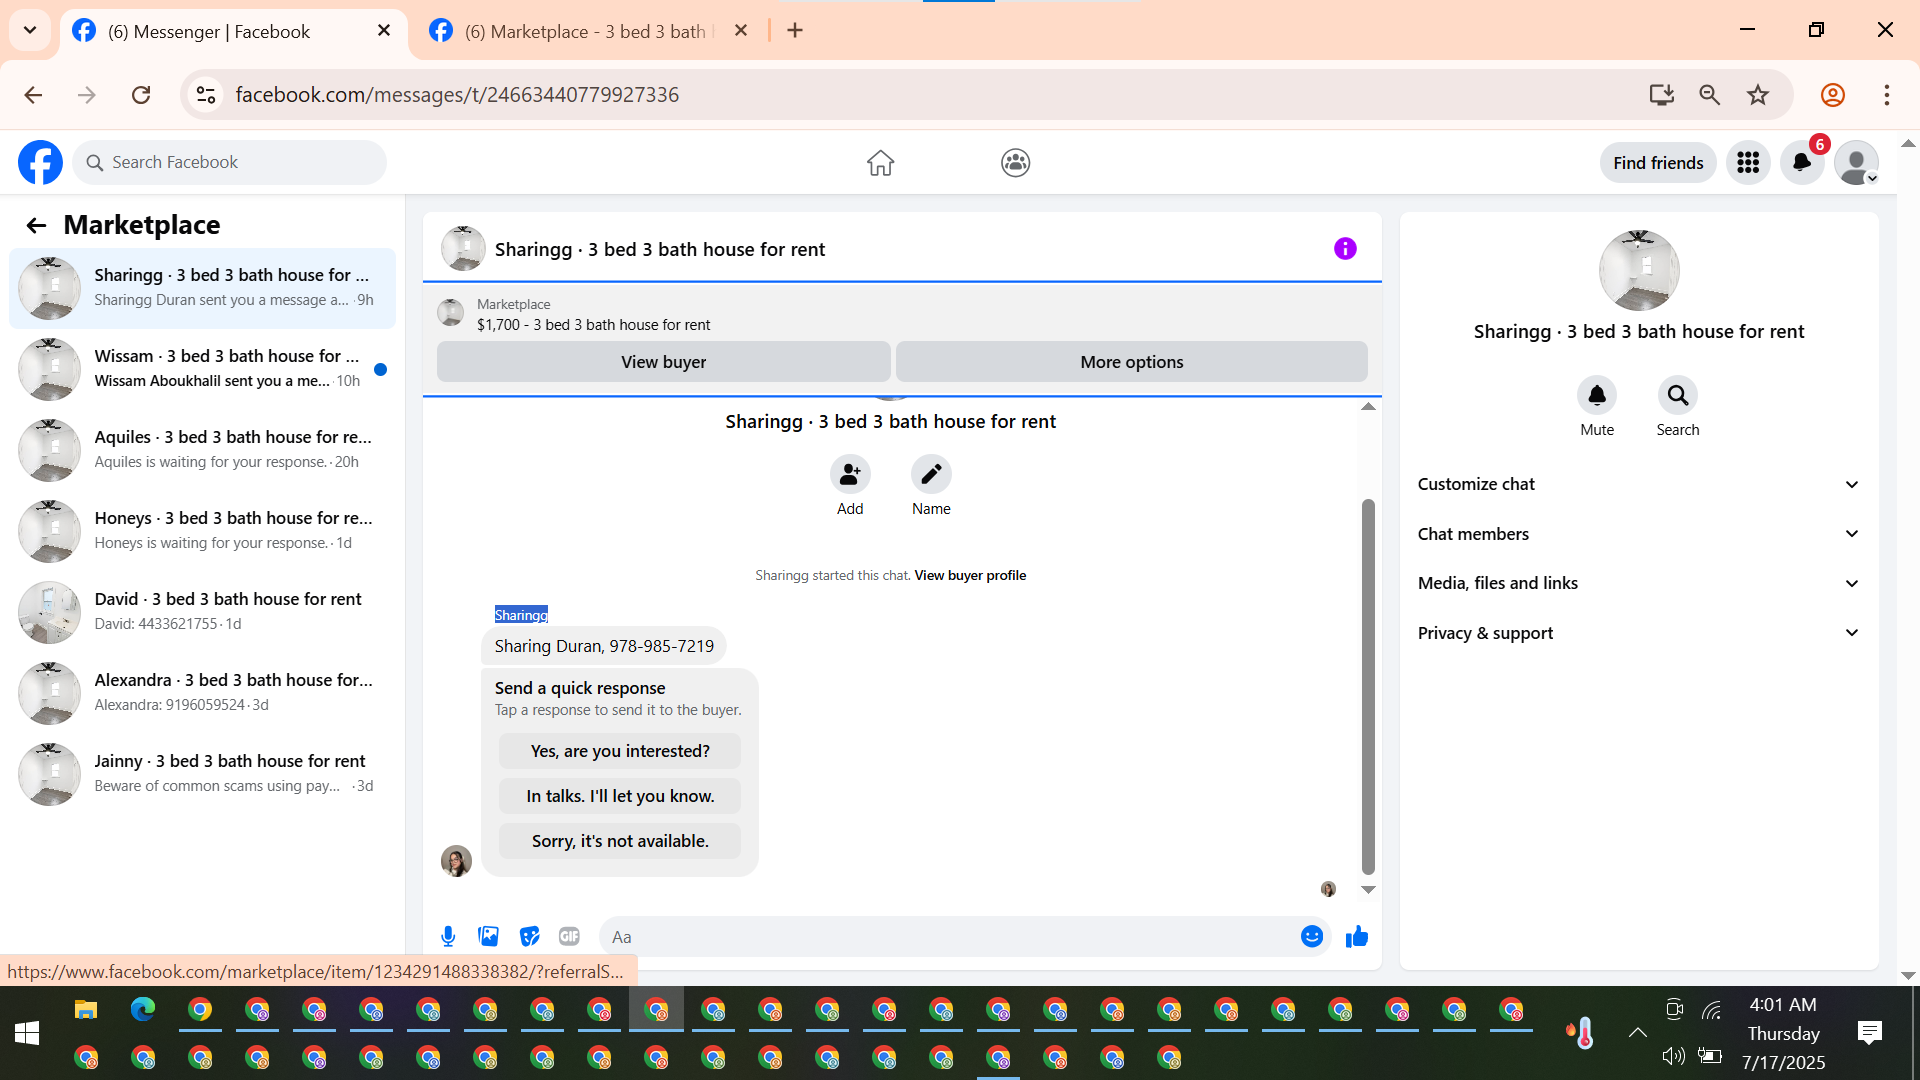Click the message input field

(950, 937)
